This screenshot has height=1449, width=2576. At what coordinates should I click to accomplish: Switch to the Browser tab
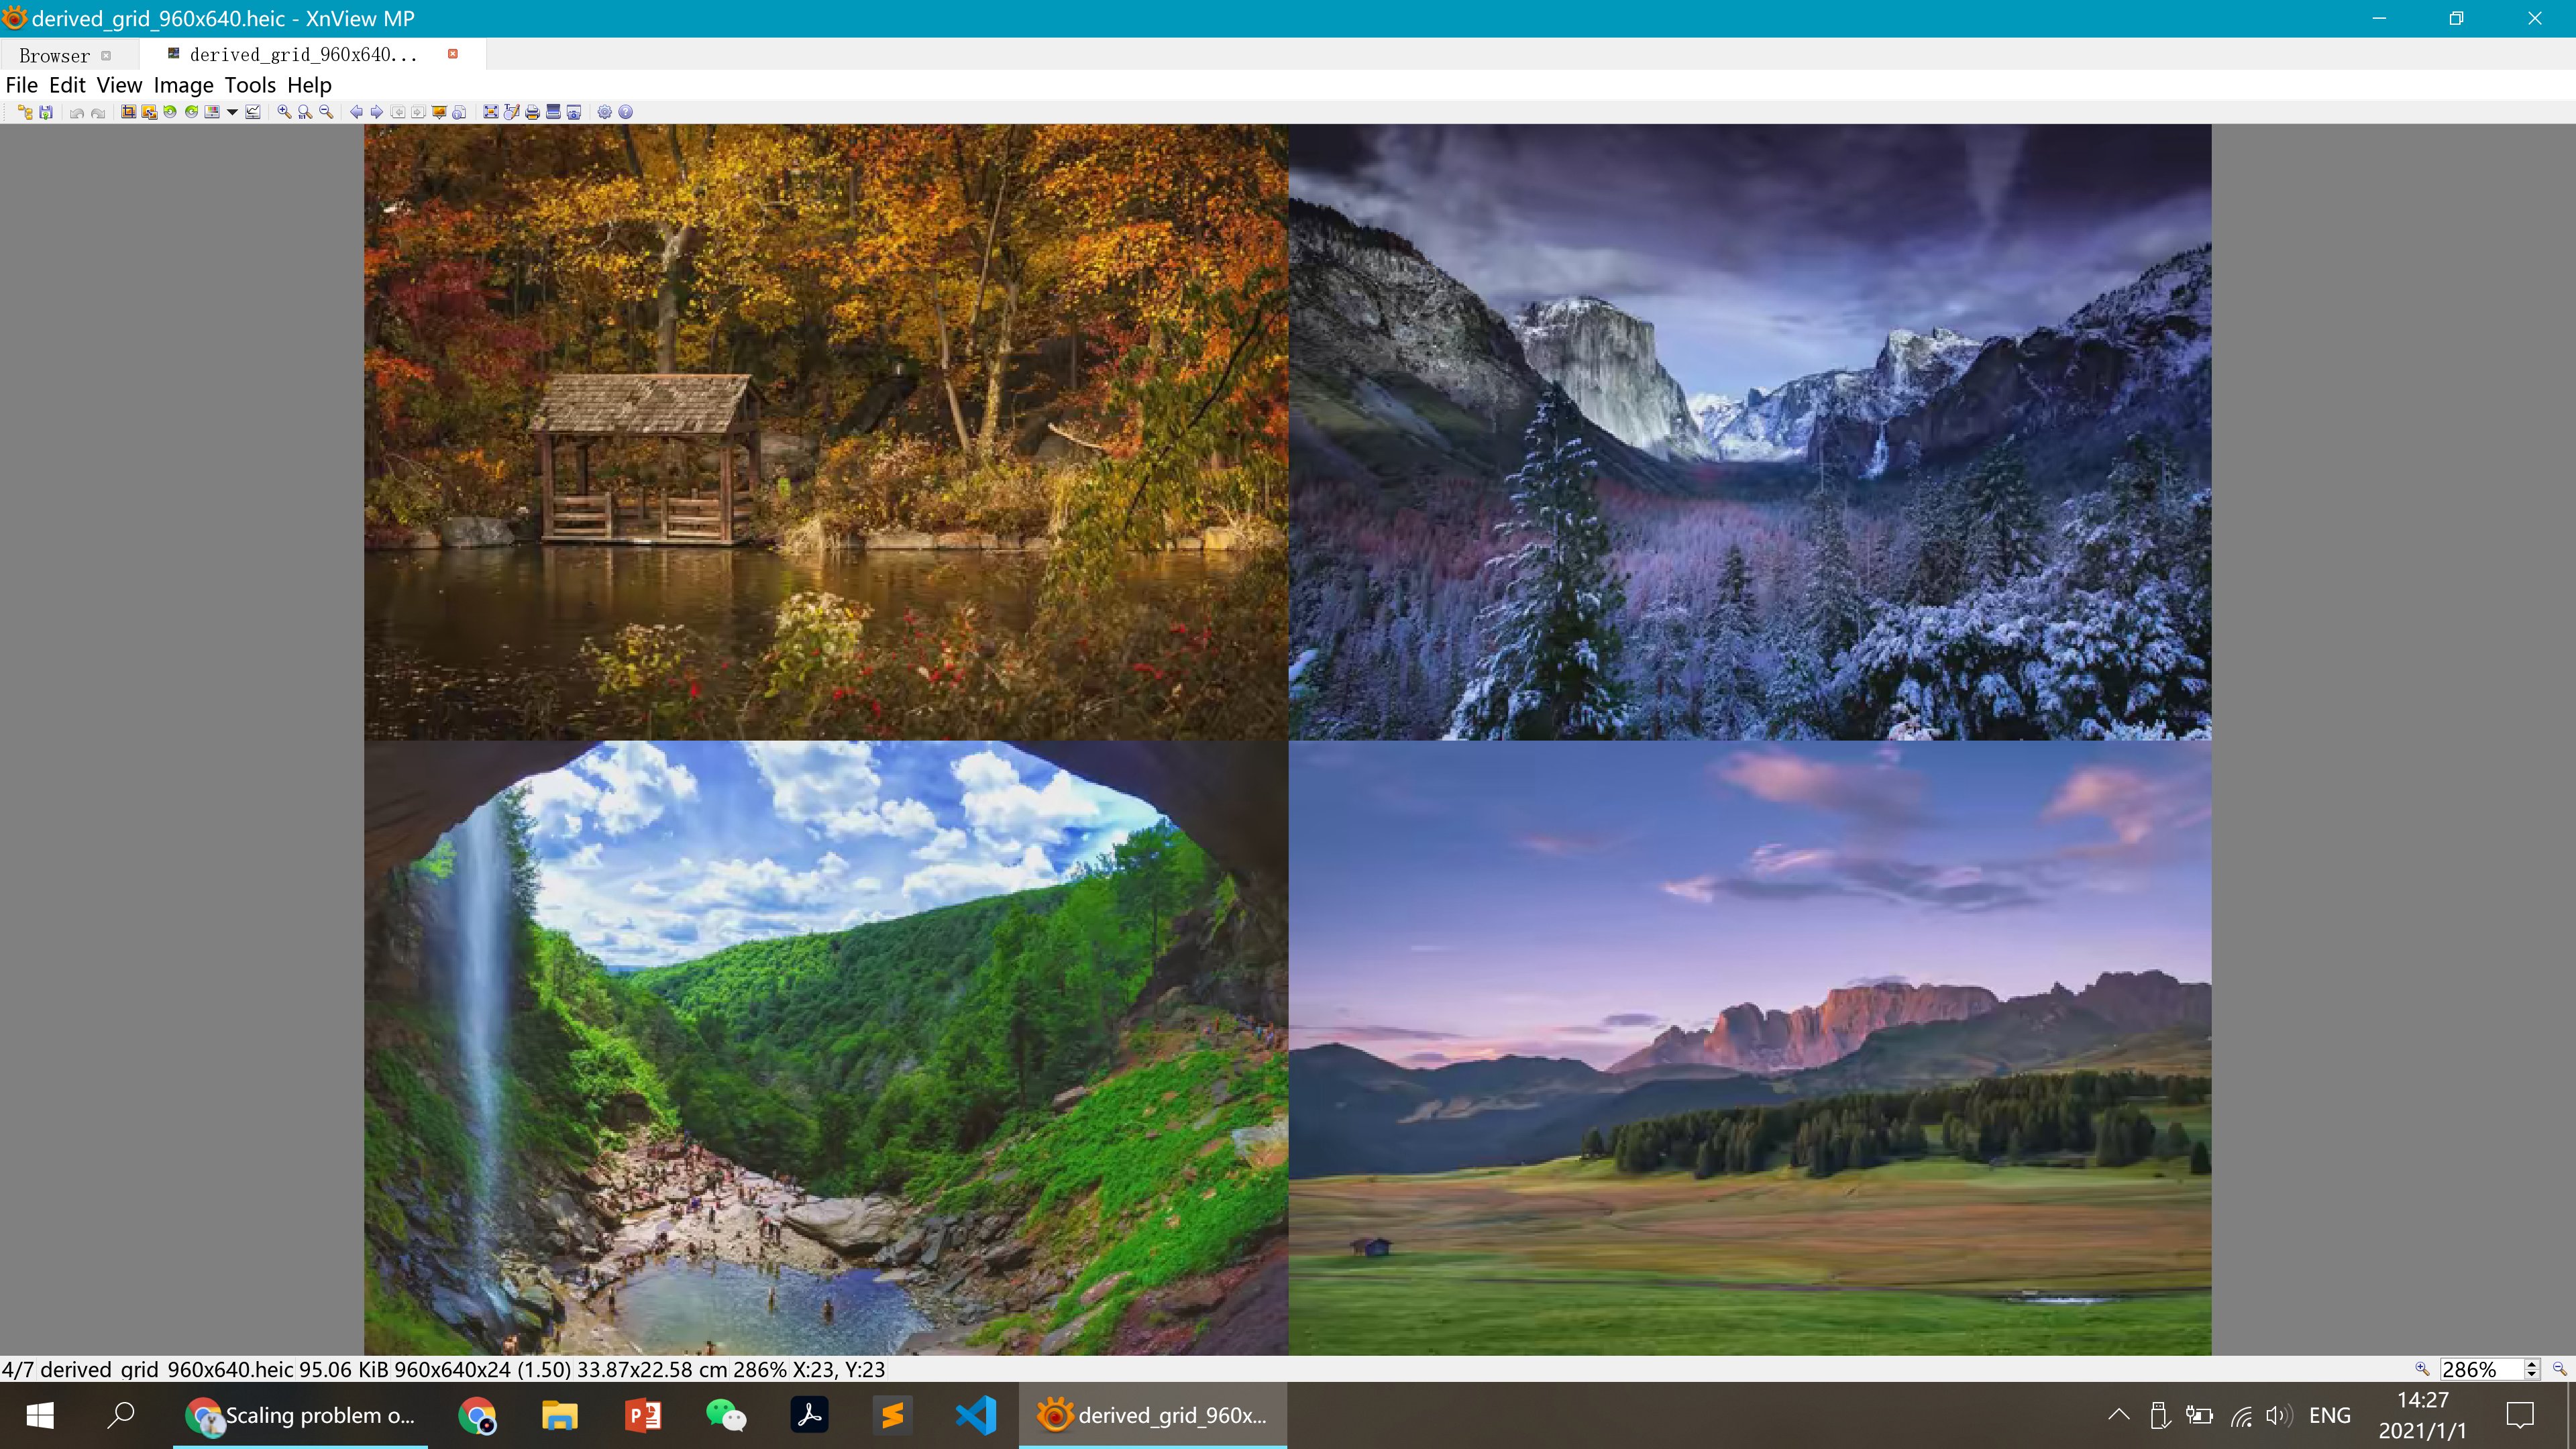[x=54, y=56]
